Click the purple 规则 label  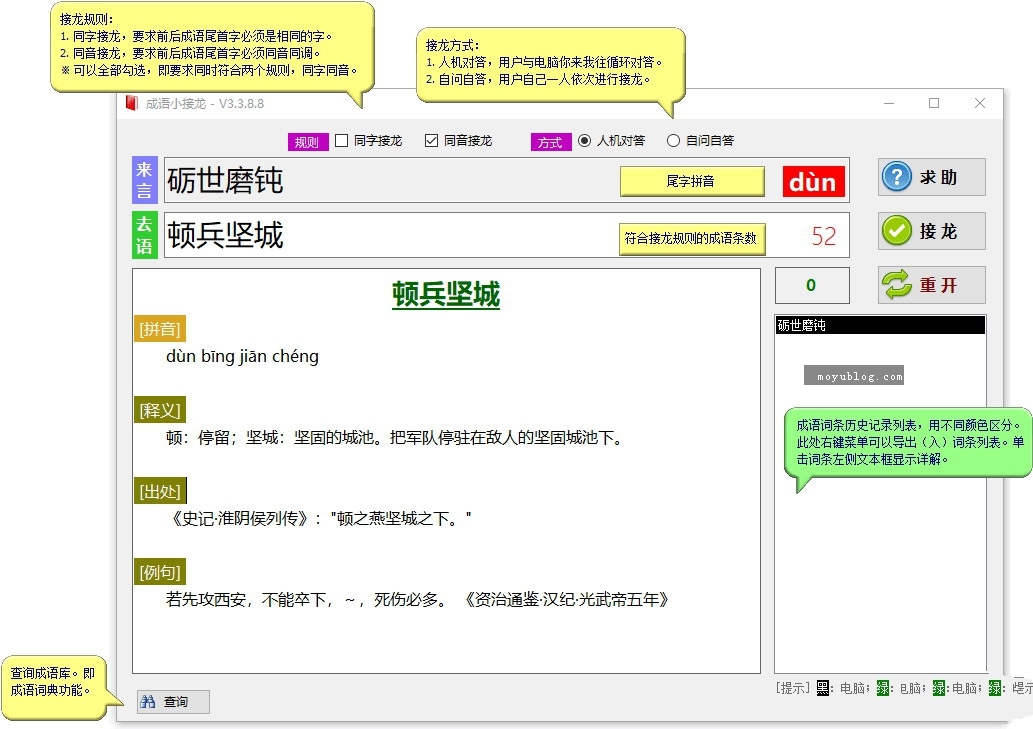point(307,142)
